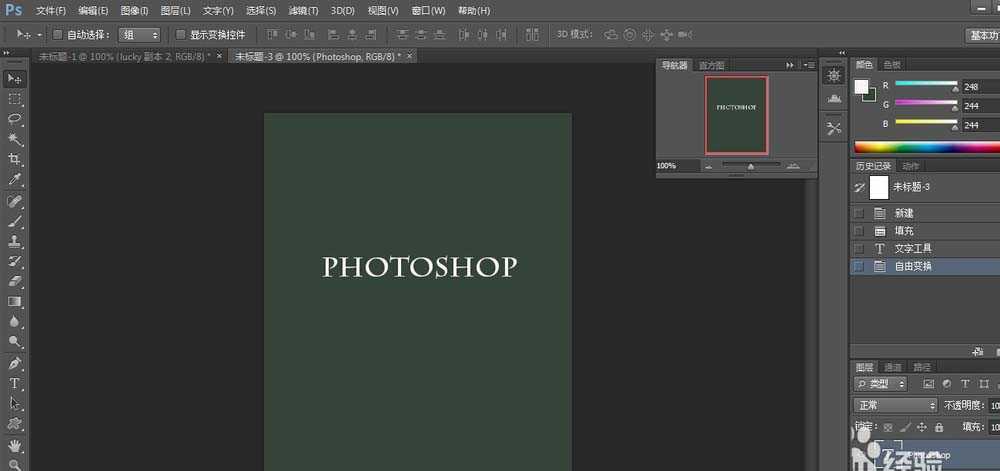Screen dimensions: 1000x471
Task: Open the 滤镜(T) menu
Action: tap(304, 10)
